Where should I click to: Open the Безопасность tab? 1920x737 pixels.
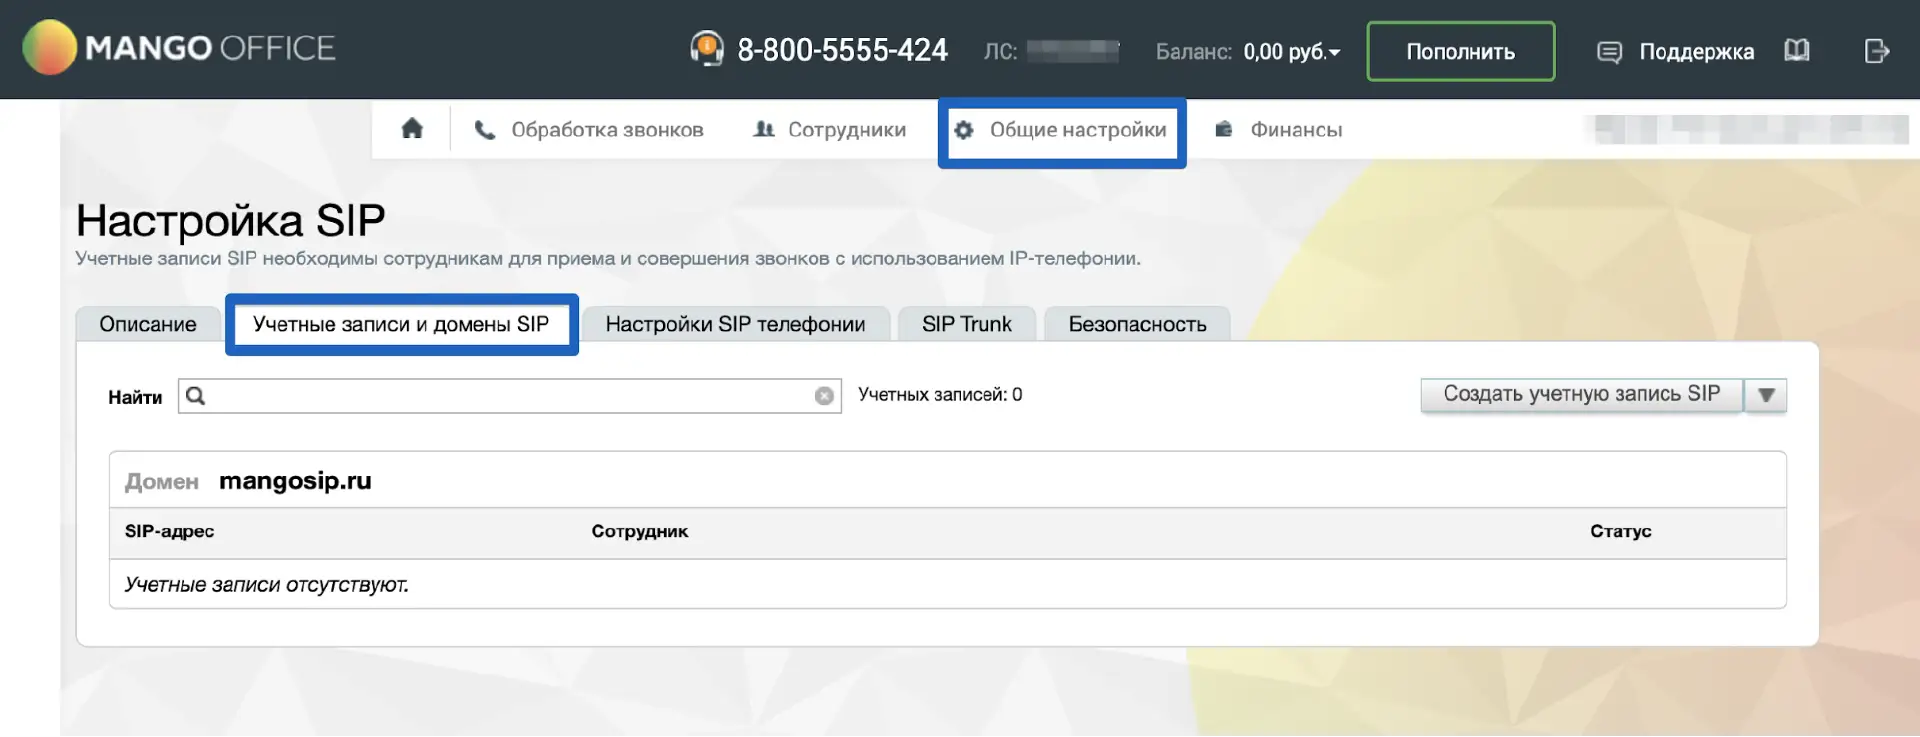click(x=1137, y=324)
